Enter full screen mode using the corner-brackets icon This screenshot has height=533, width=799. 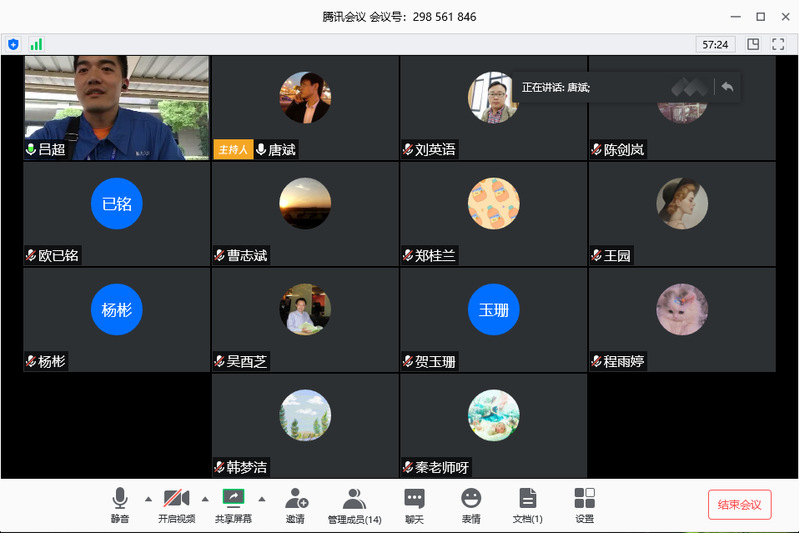pyautogui.click(x=779, y=44)
